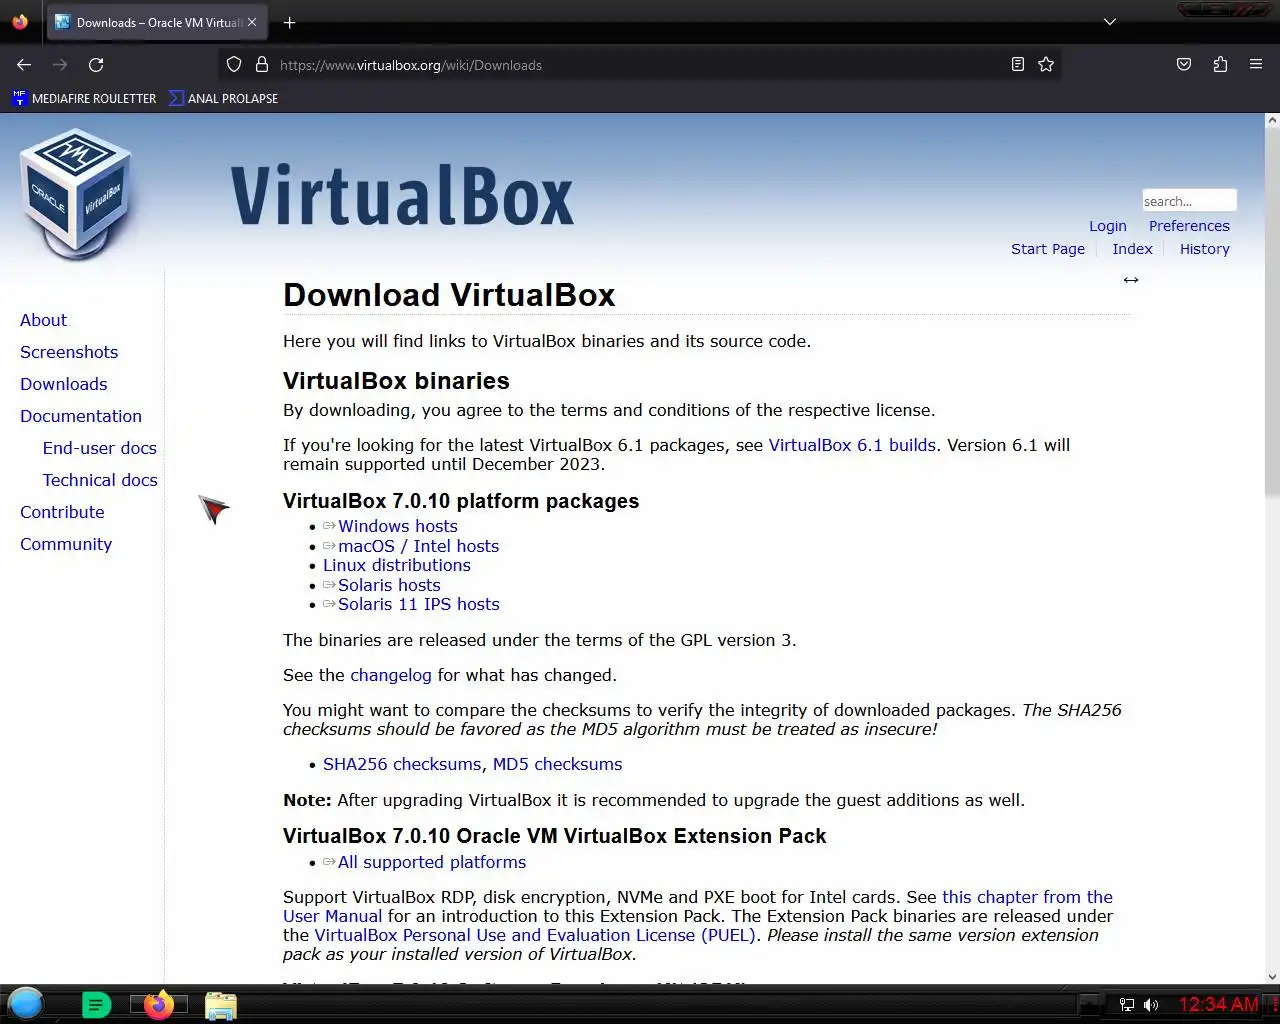
Task: Open End-user docs sidebar link
Action: point(100,448)
